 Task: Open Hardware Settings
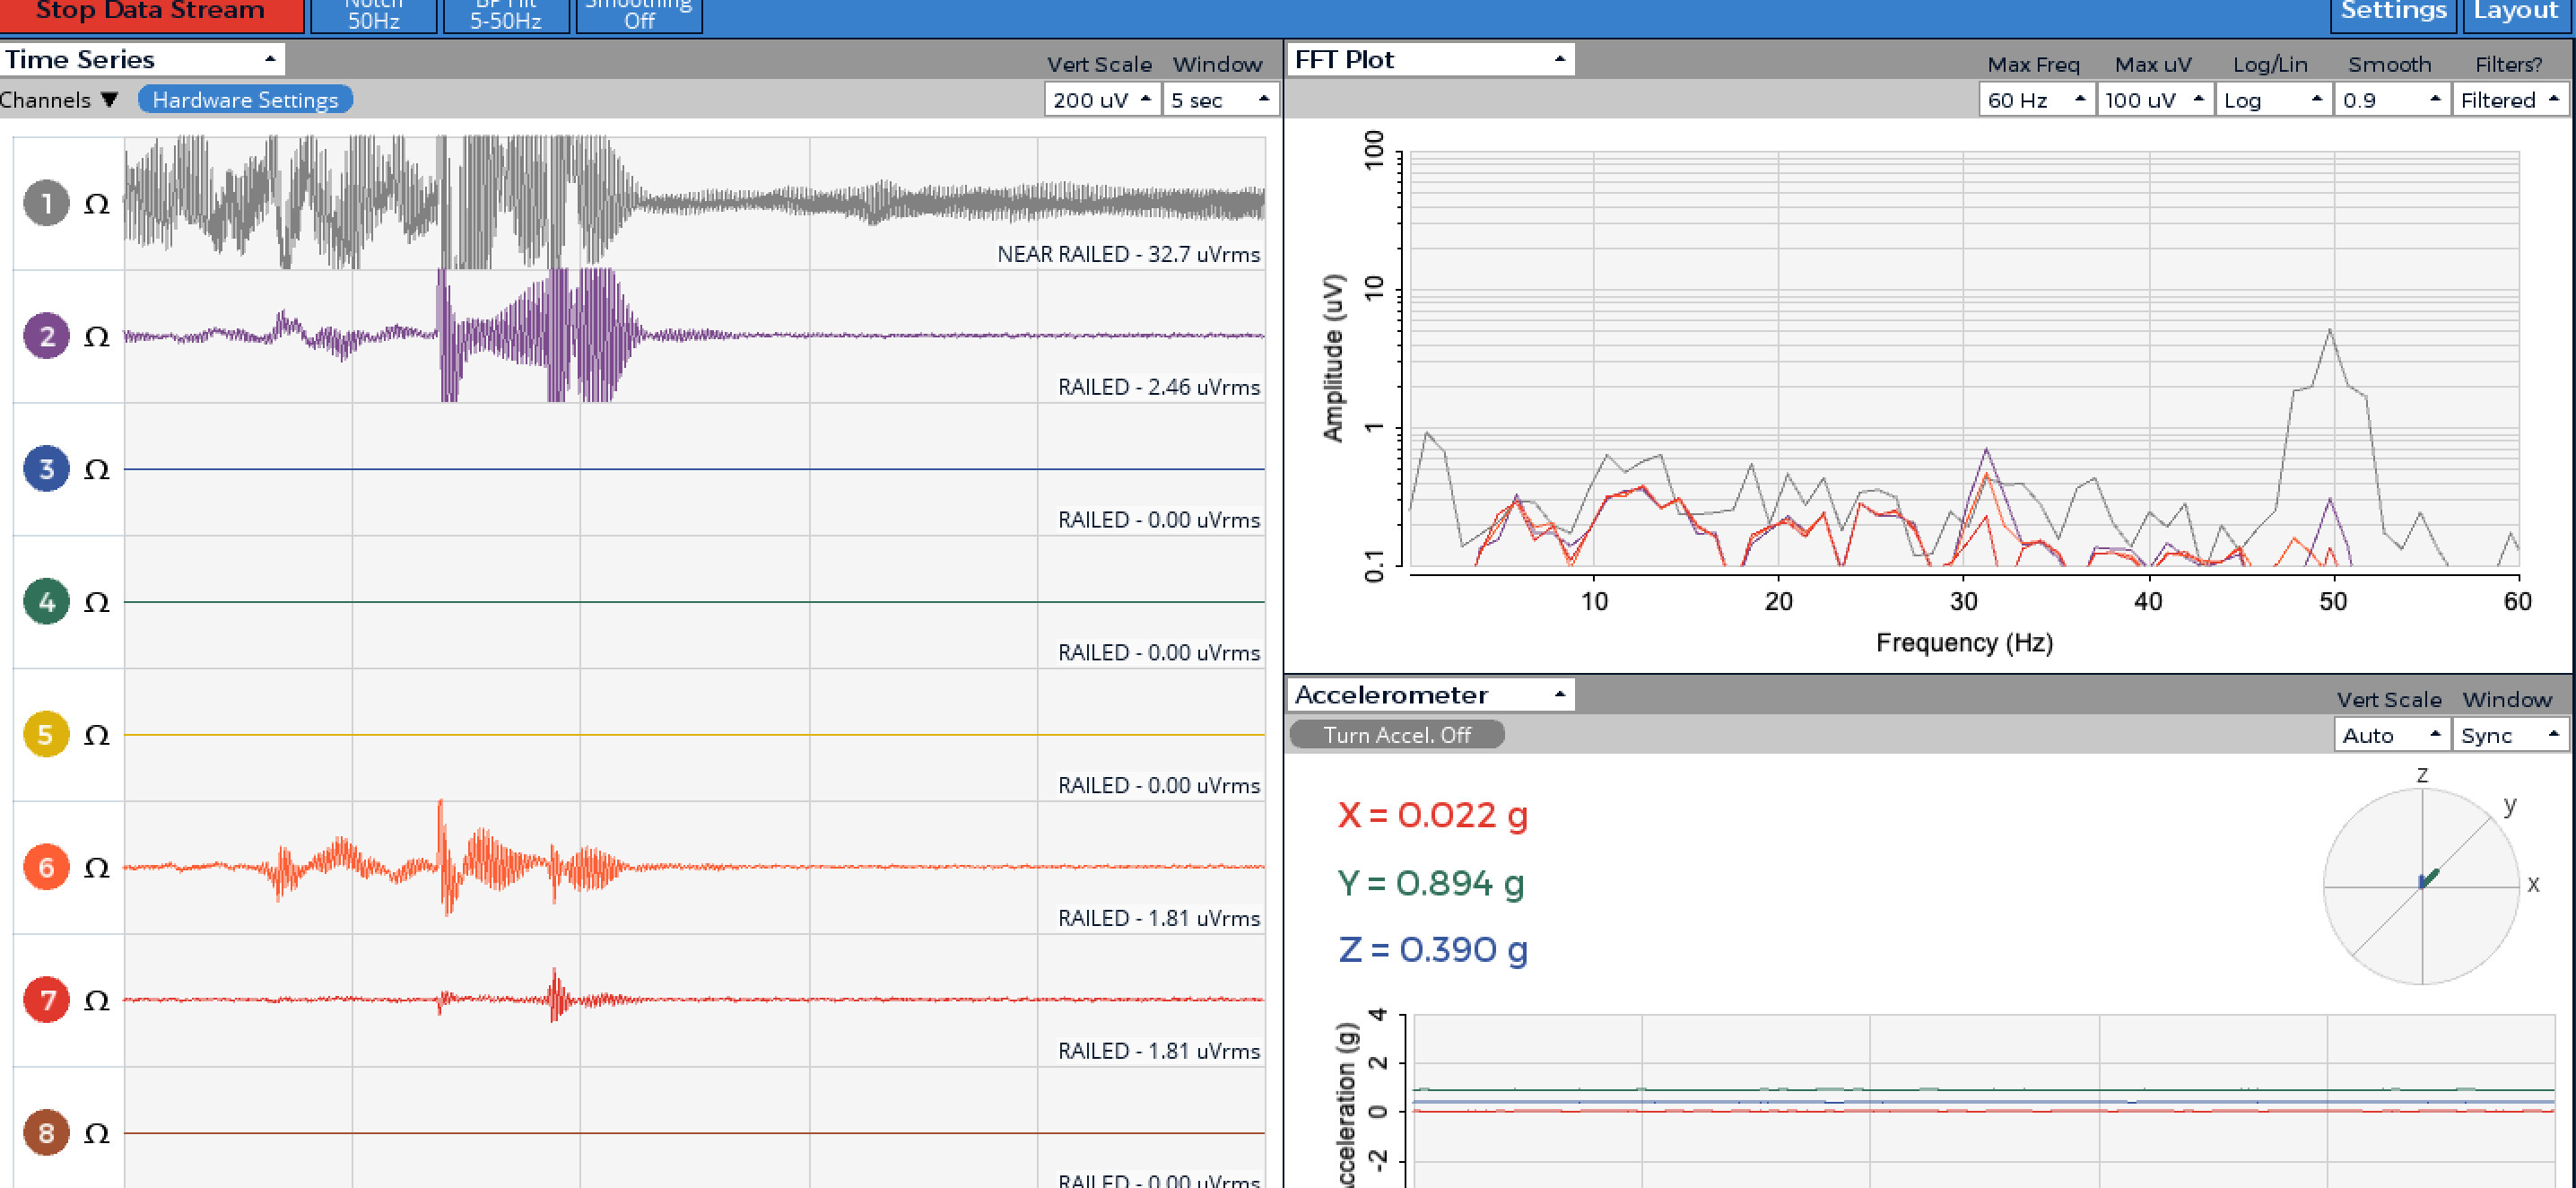245,100
